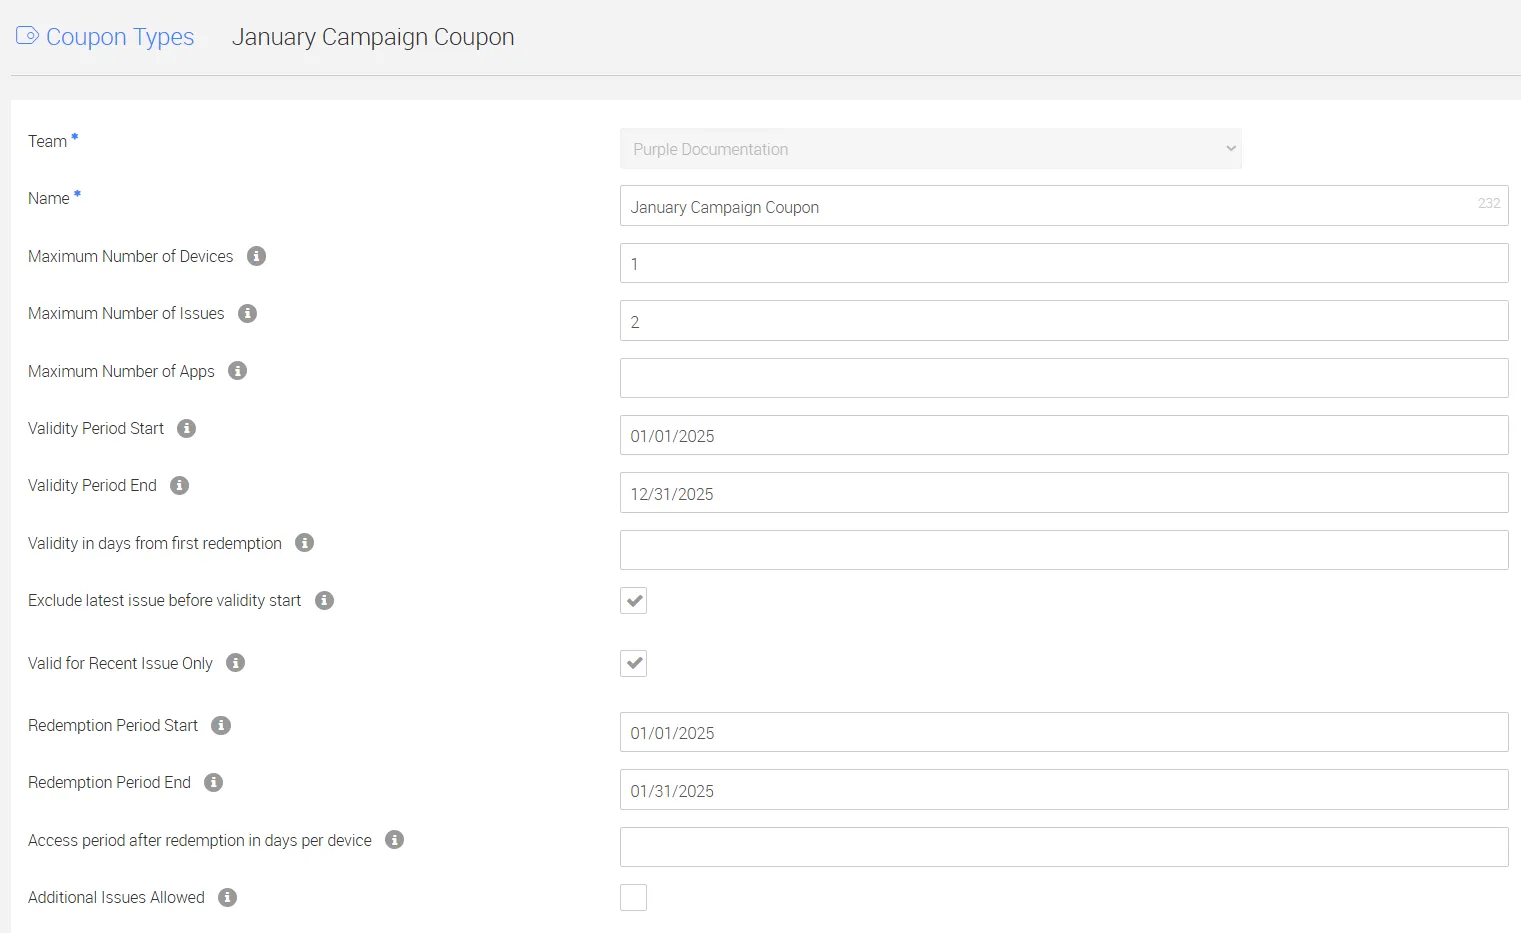Click the Validity Period End date 12/31/2025
This screenshot has width=1521, height=933.
[x=1064, y=493]
